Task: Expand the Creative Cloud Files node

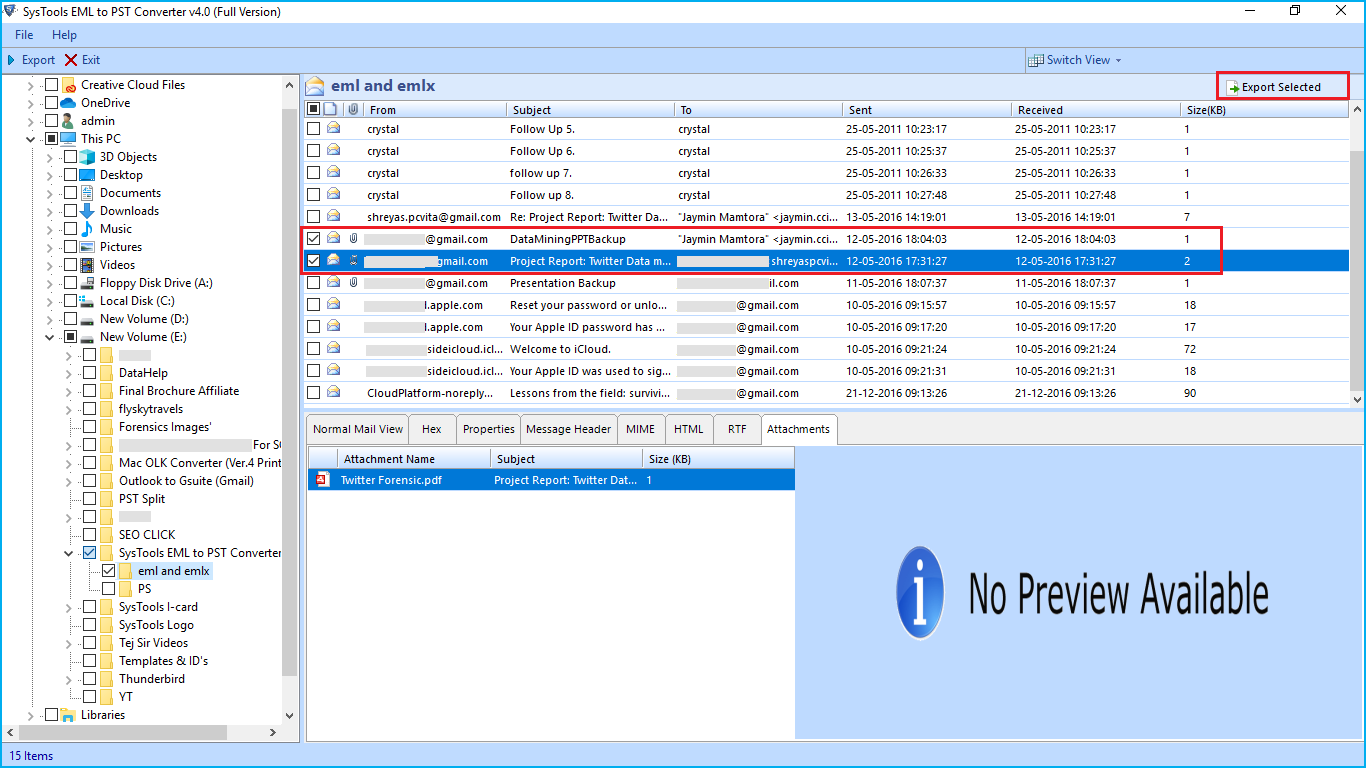Action: pos(31,85)
